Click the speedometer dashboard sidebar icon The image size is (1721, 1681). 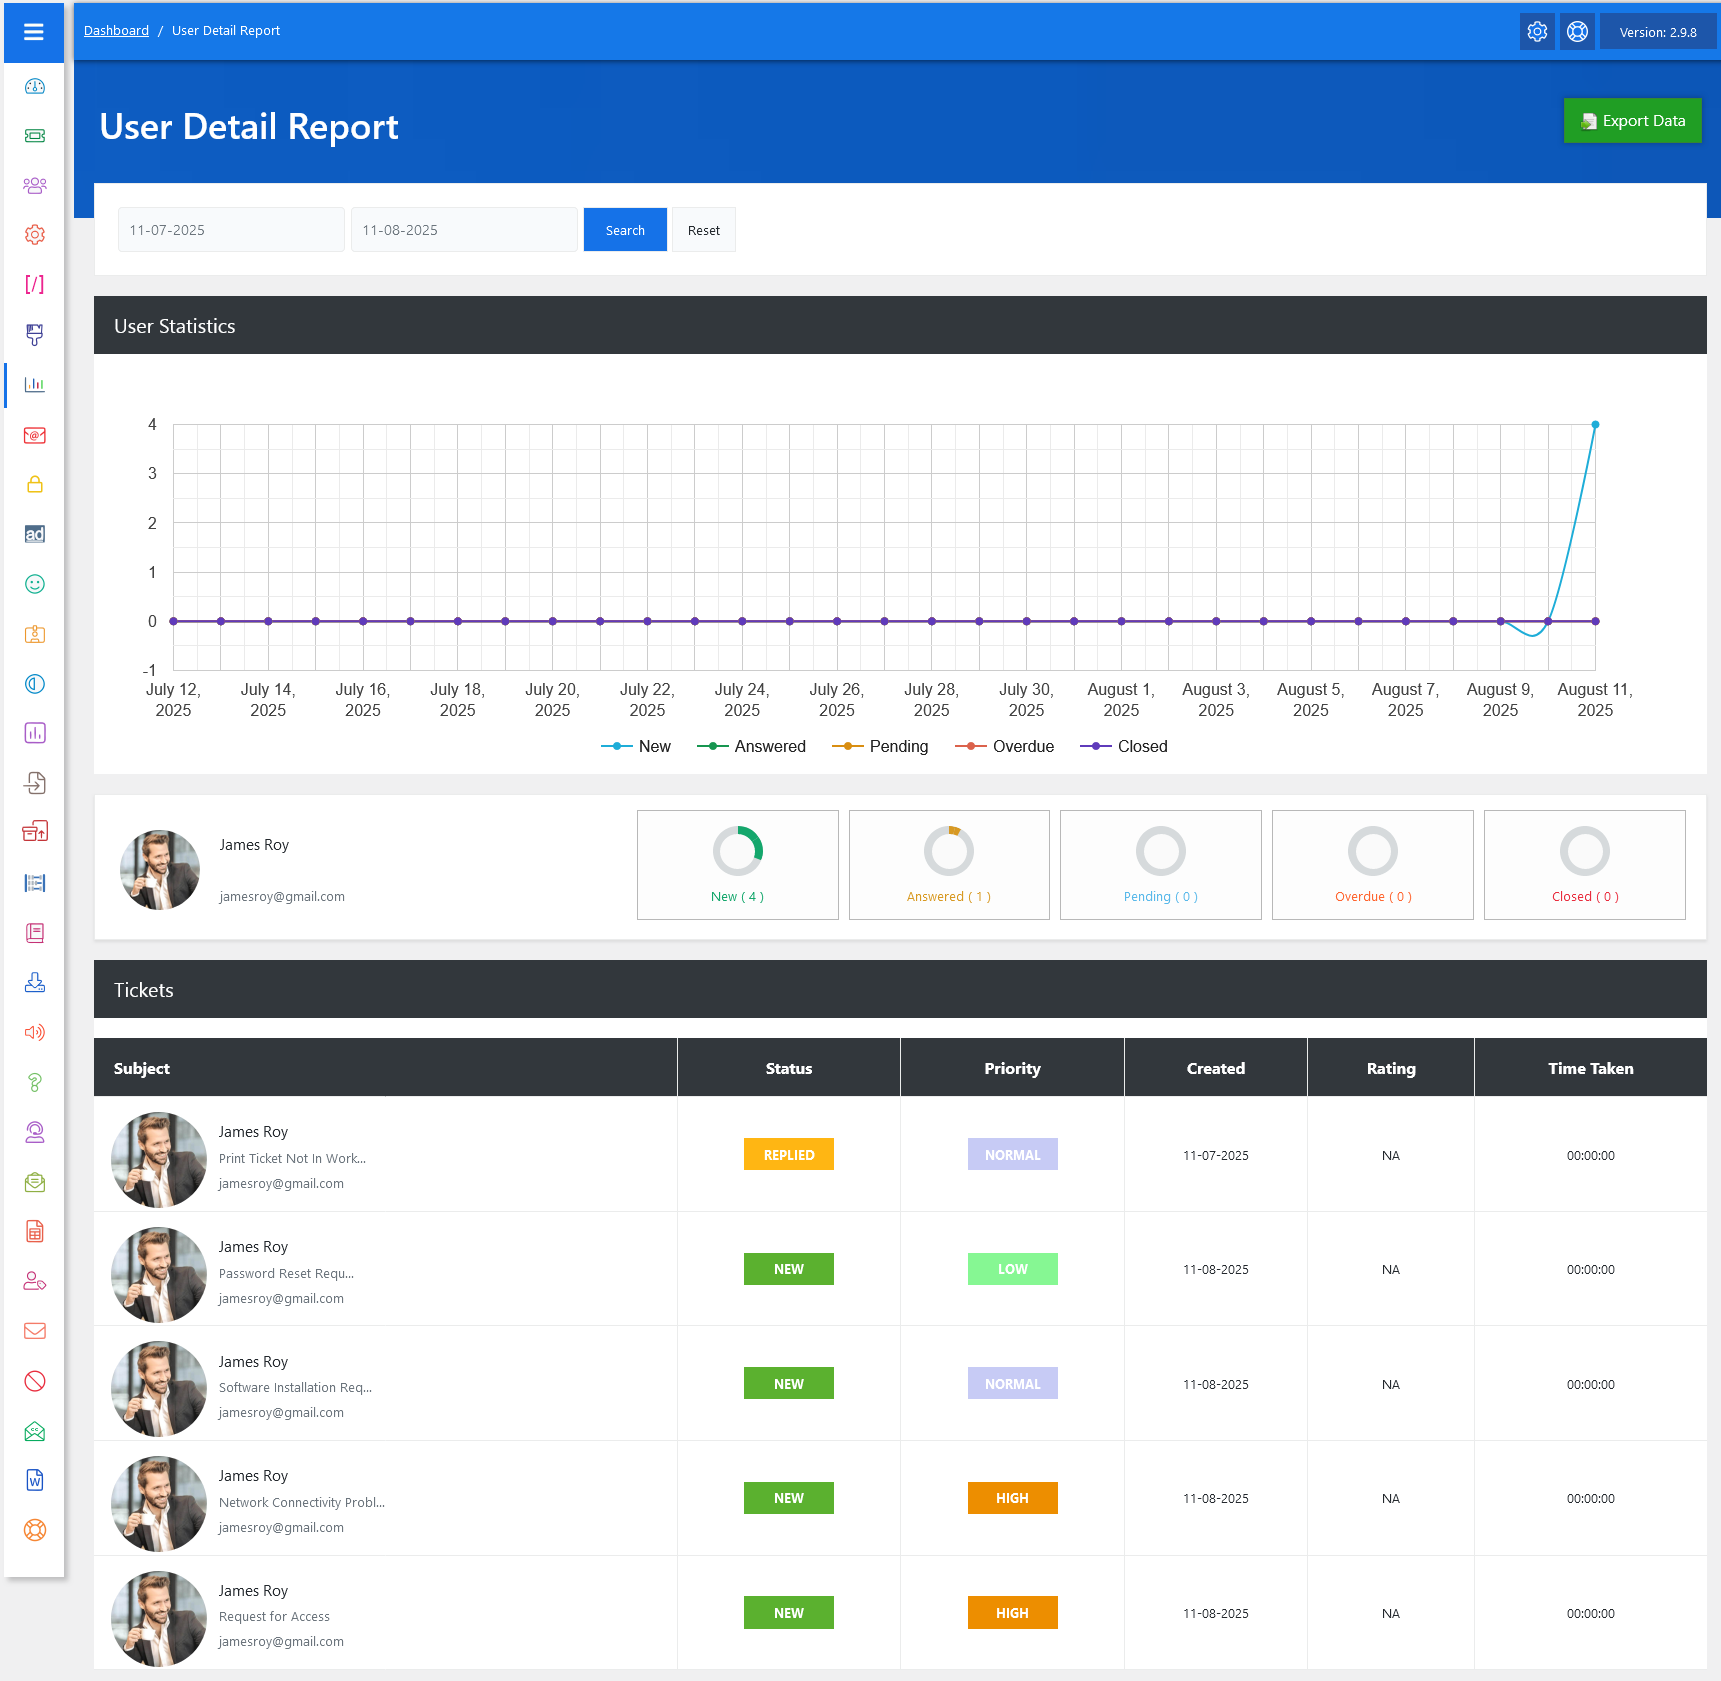click(x=35, y=86)
